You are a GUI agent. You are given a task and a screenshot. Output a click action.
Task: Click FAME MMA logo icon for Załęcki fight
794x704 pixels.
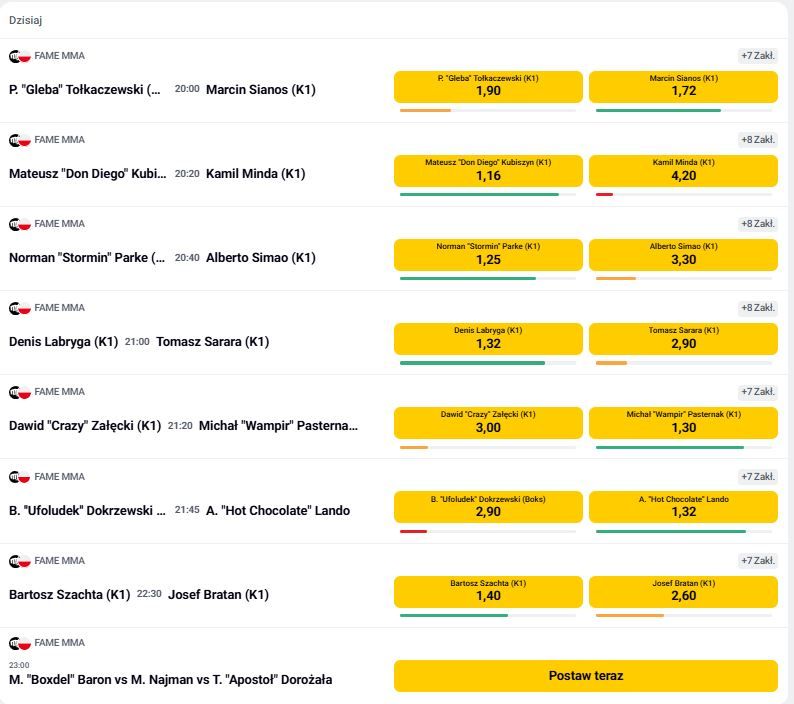(19, 392)
